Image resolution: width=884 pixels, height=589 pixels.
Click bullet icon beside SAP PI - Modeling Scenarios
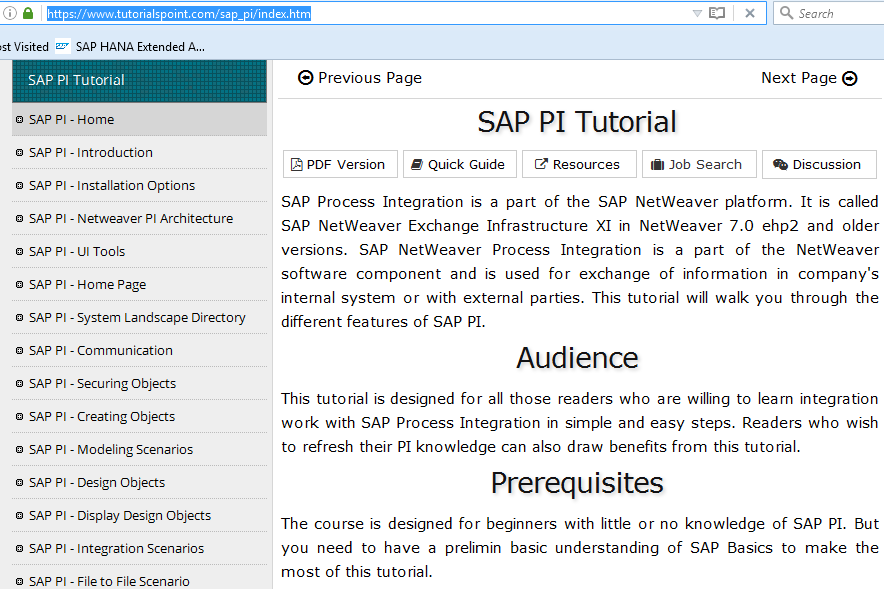(x=20, y=449)
